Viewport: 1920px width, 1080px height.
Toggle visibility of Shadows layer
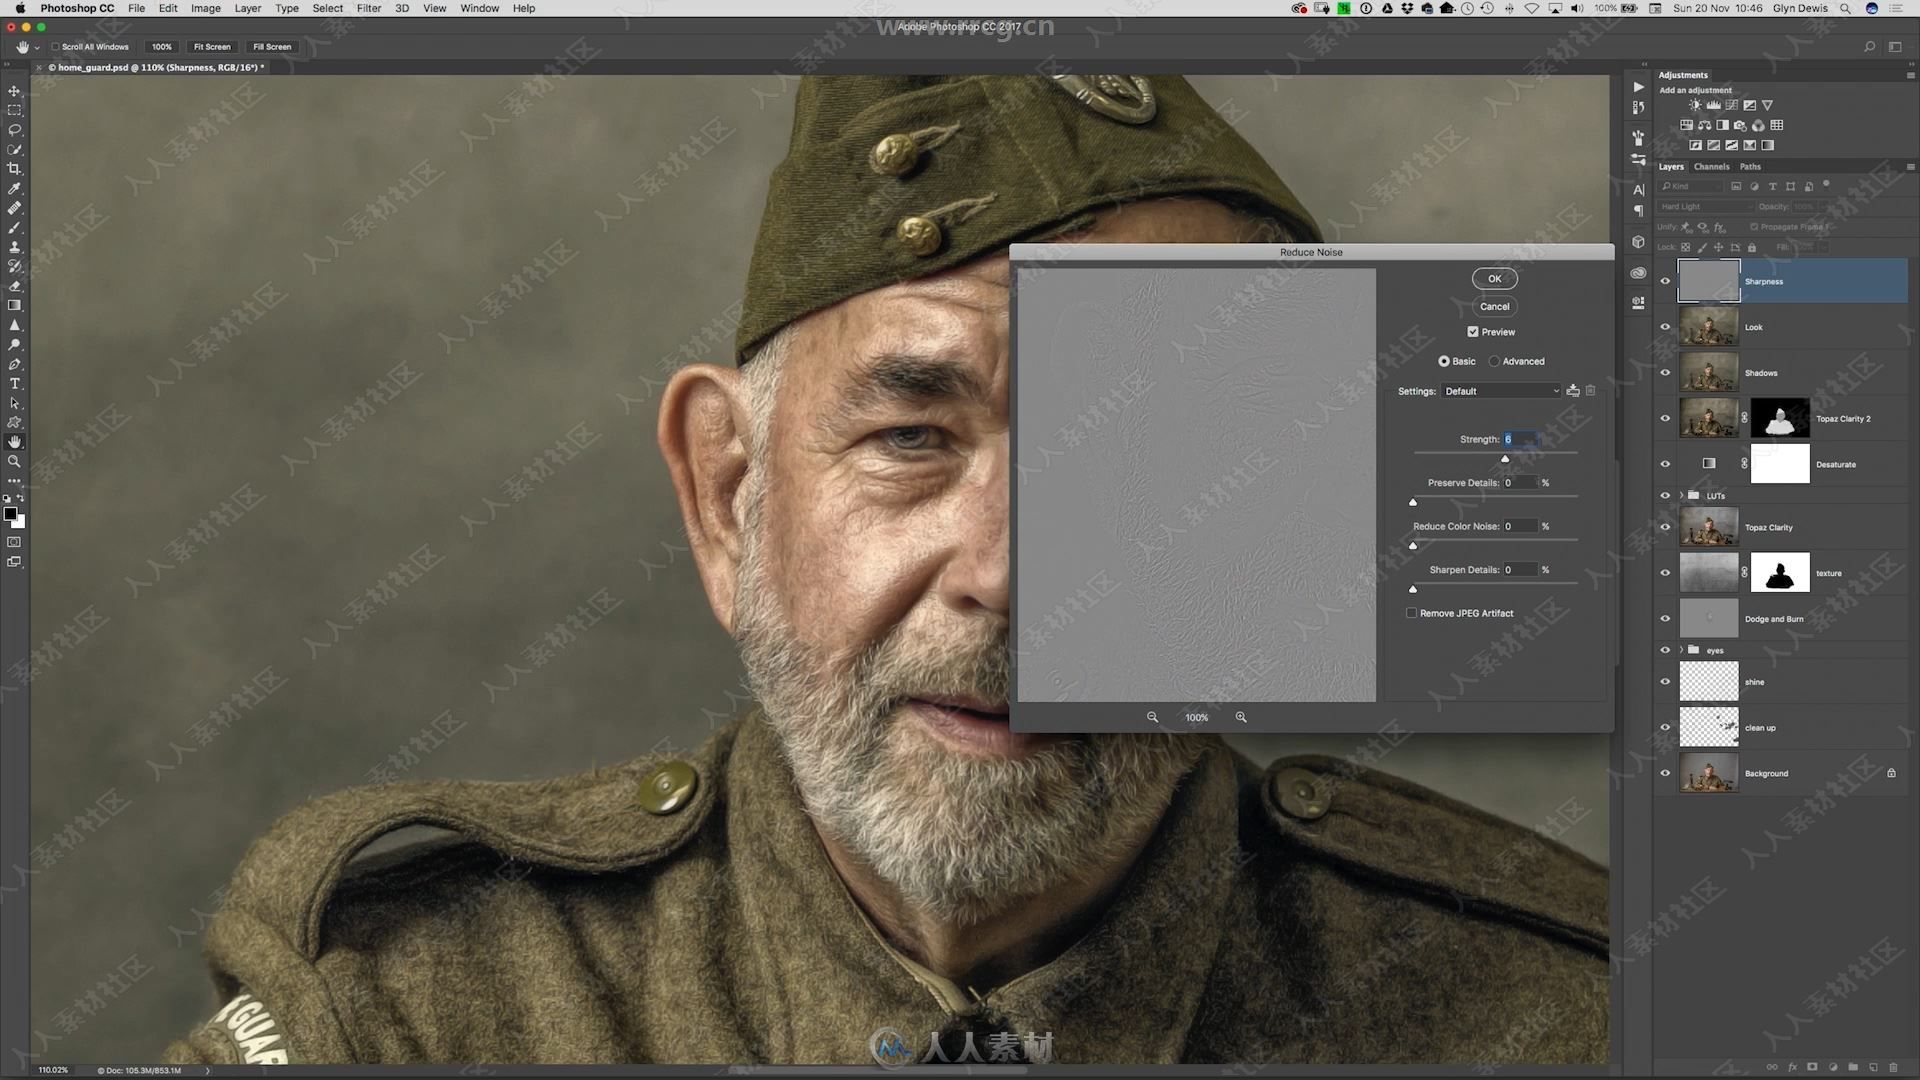coord(1664,372)
